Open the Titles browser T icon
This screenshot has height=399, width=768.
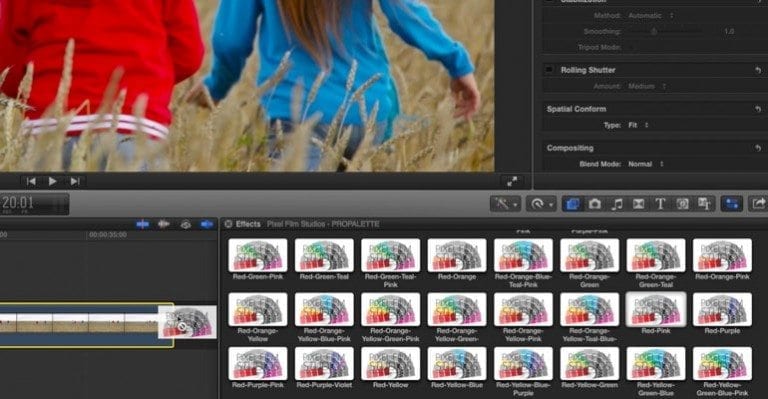coord(660,204)
